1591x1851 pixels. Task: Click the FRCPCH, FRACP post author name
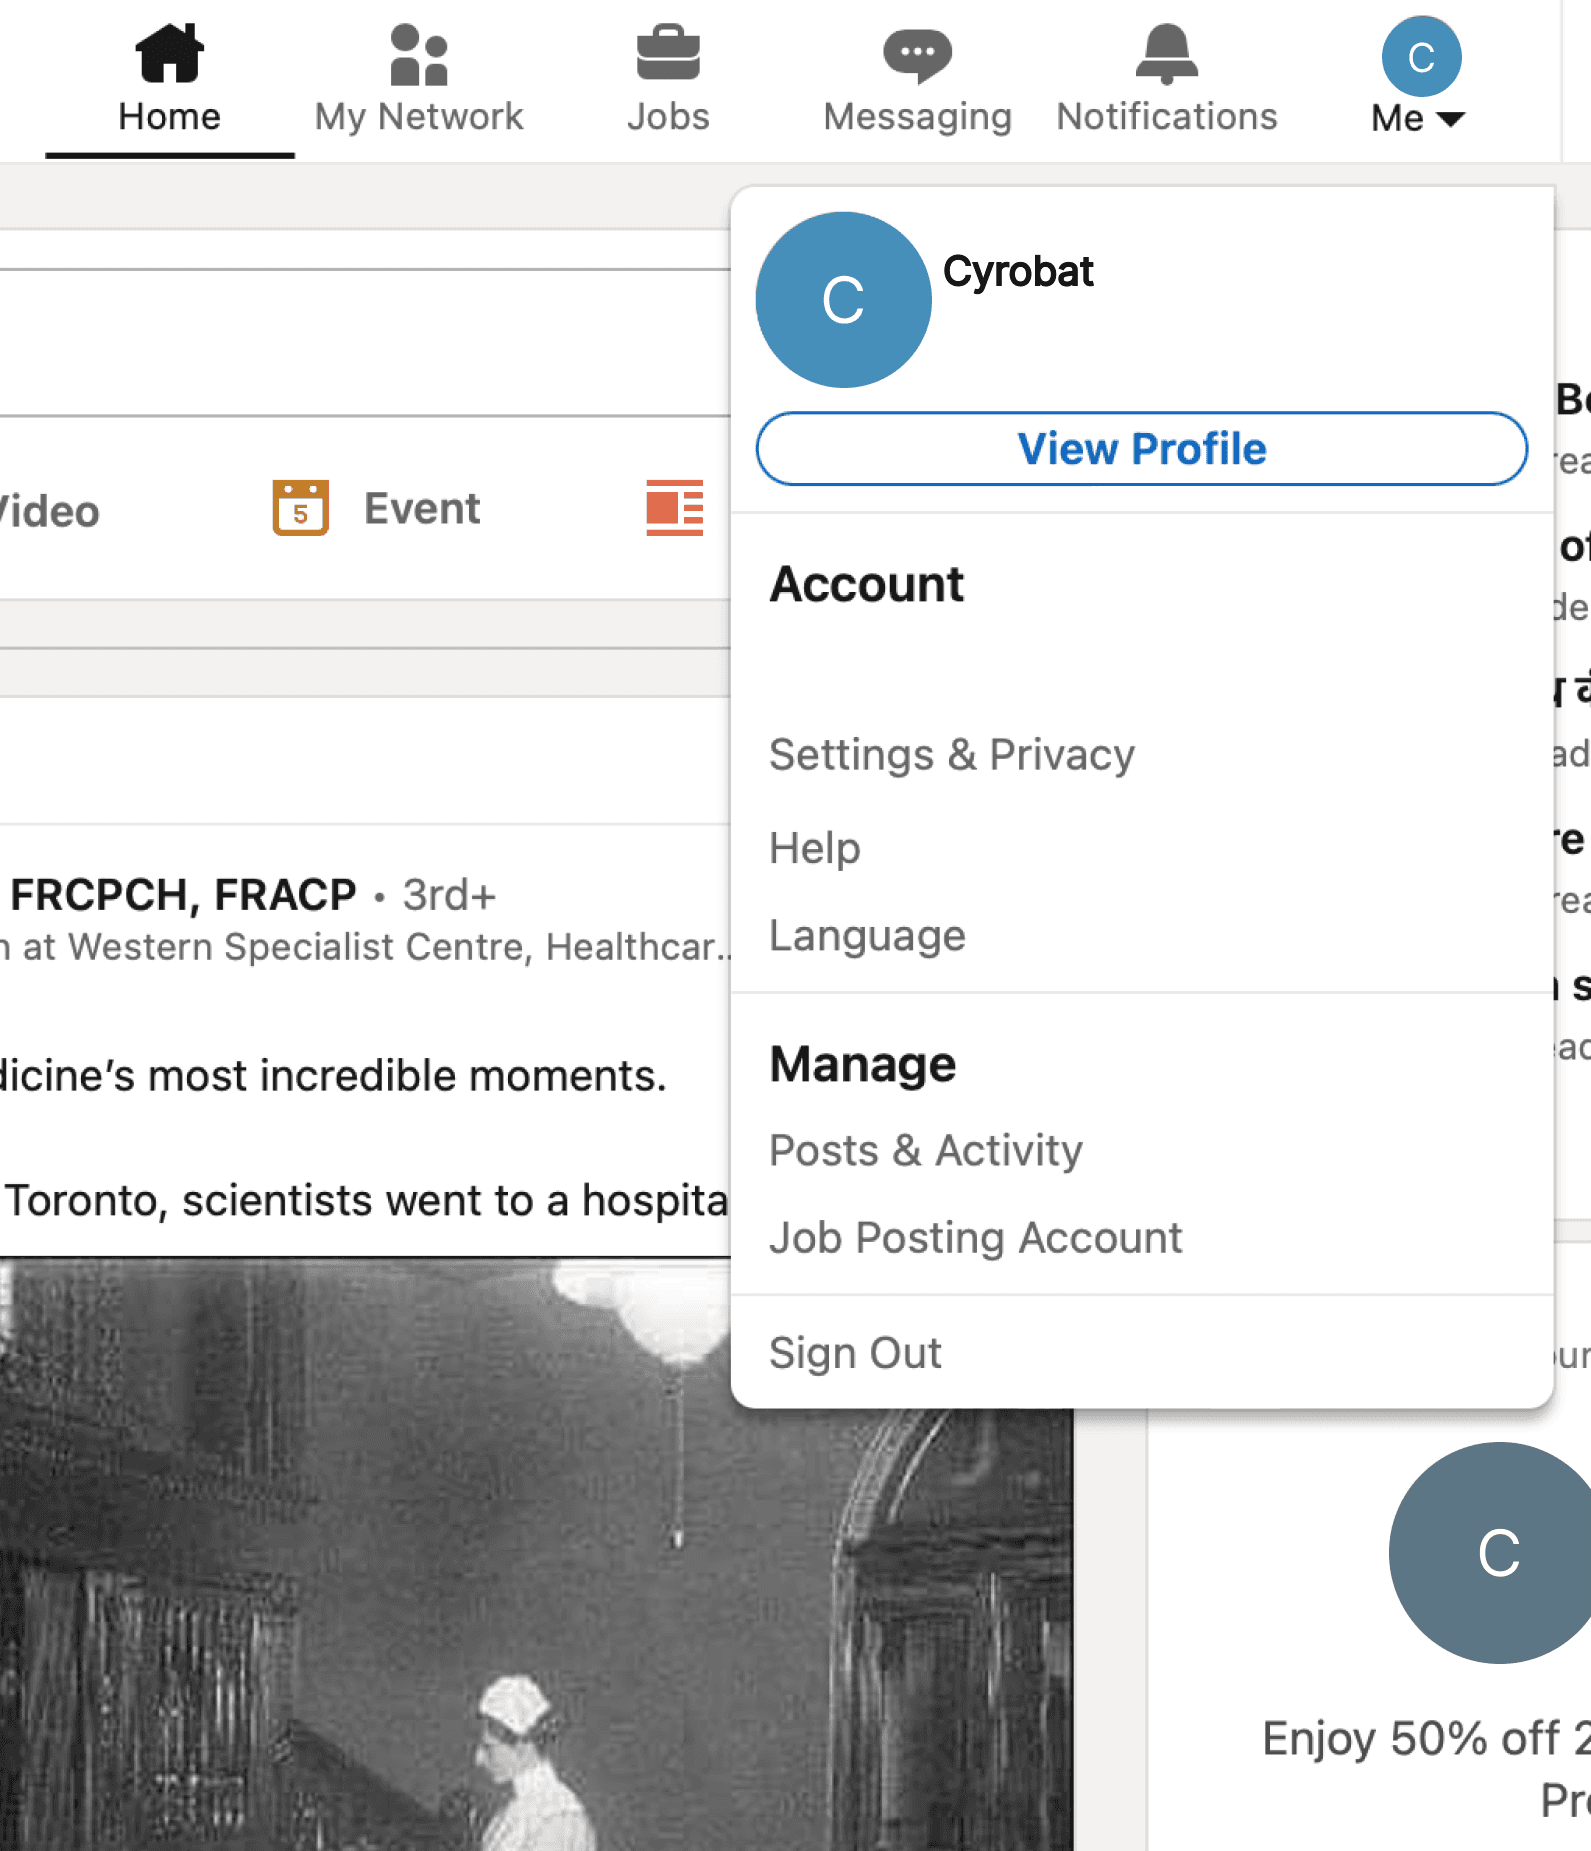pyautogui.click(x=183, y=895)
